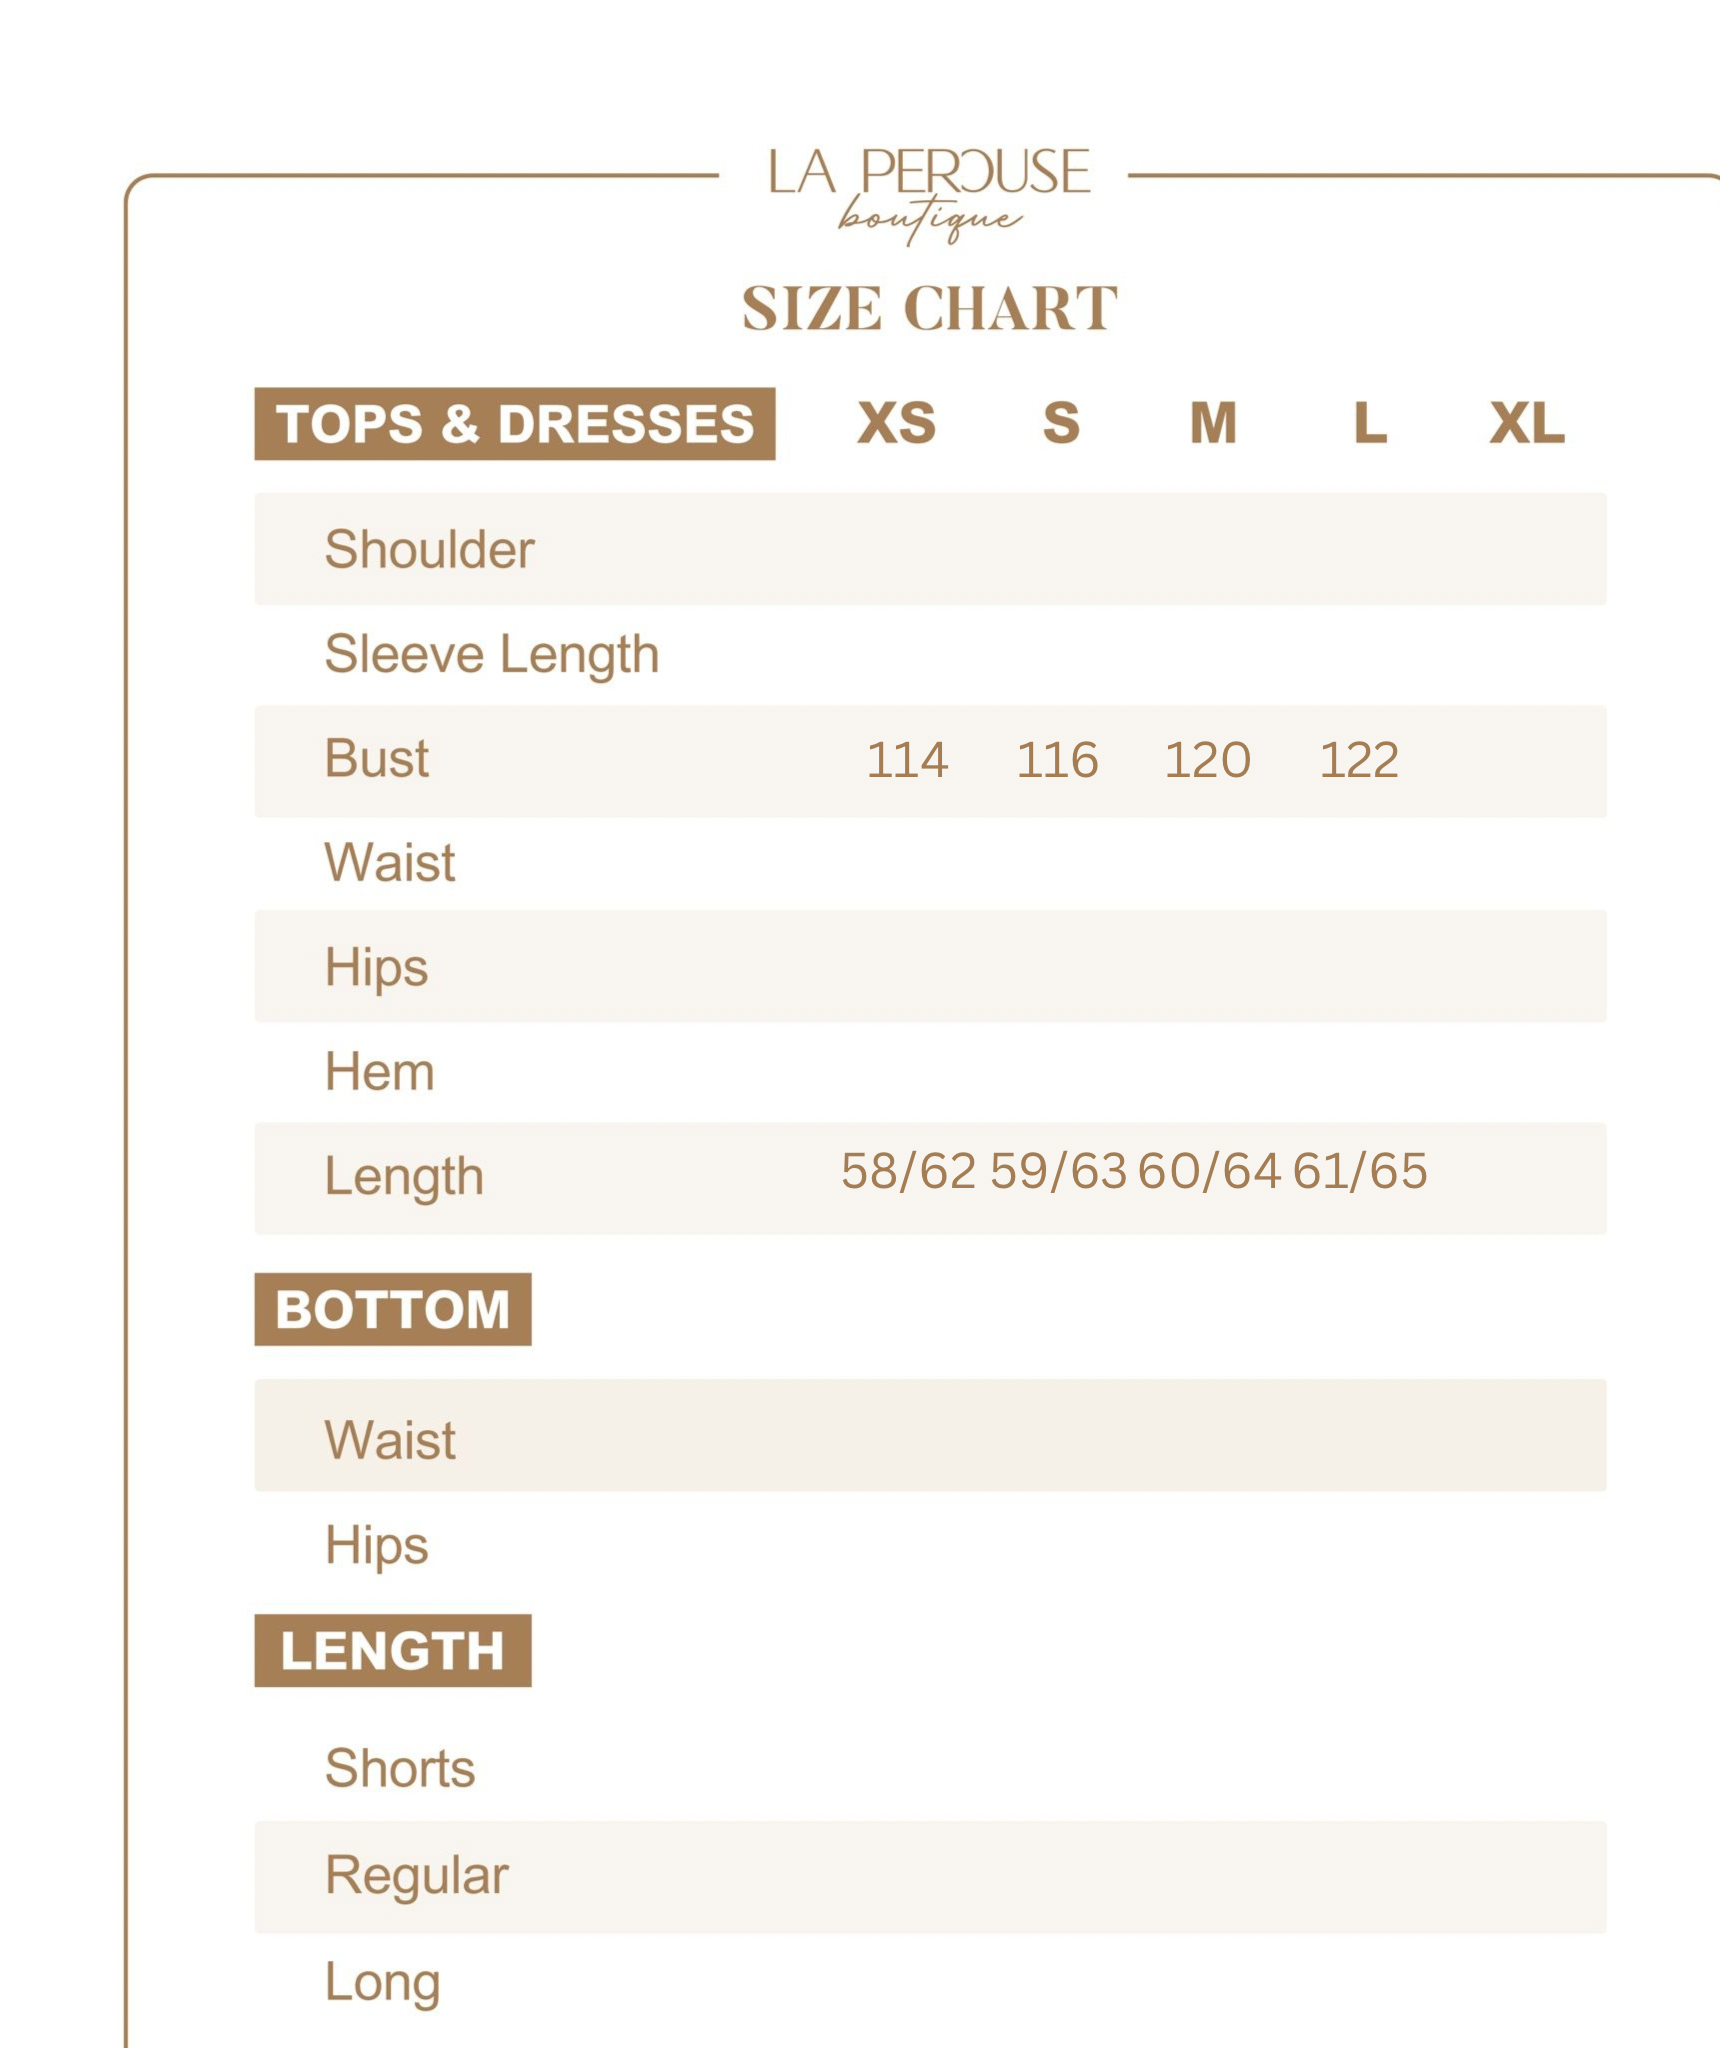Click the Long row label
The width and height of the screenshot is (1720, 2048).
[x=383, y=1982]
